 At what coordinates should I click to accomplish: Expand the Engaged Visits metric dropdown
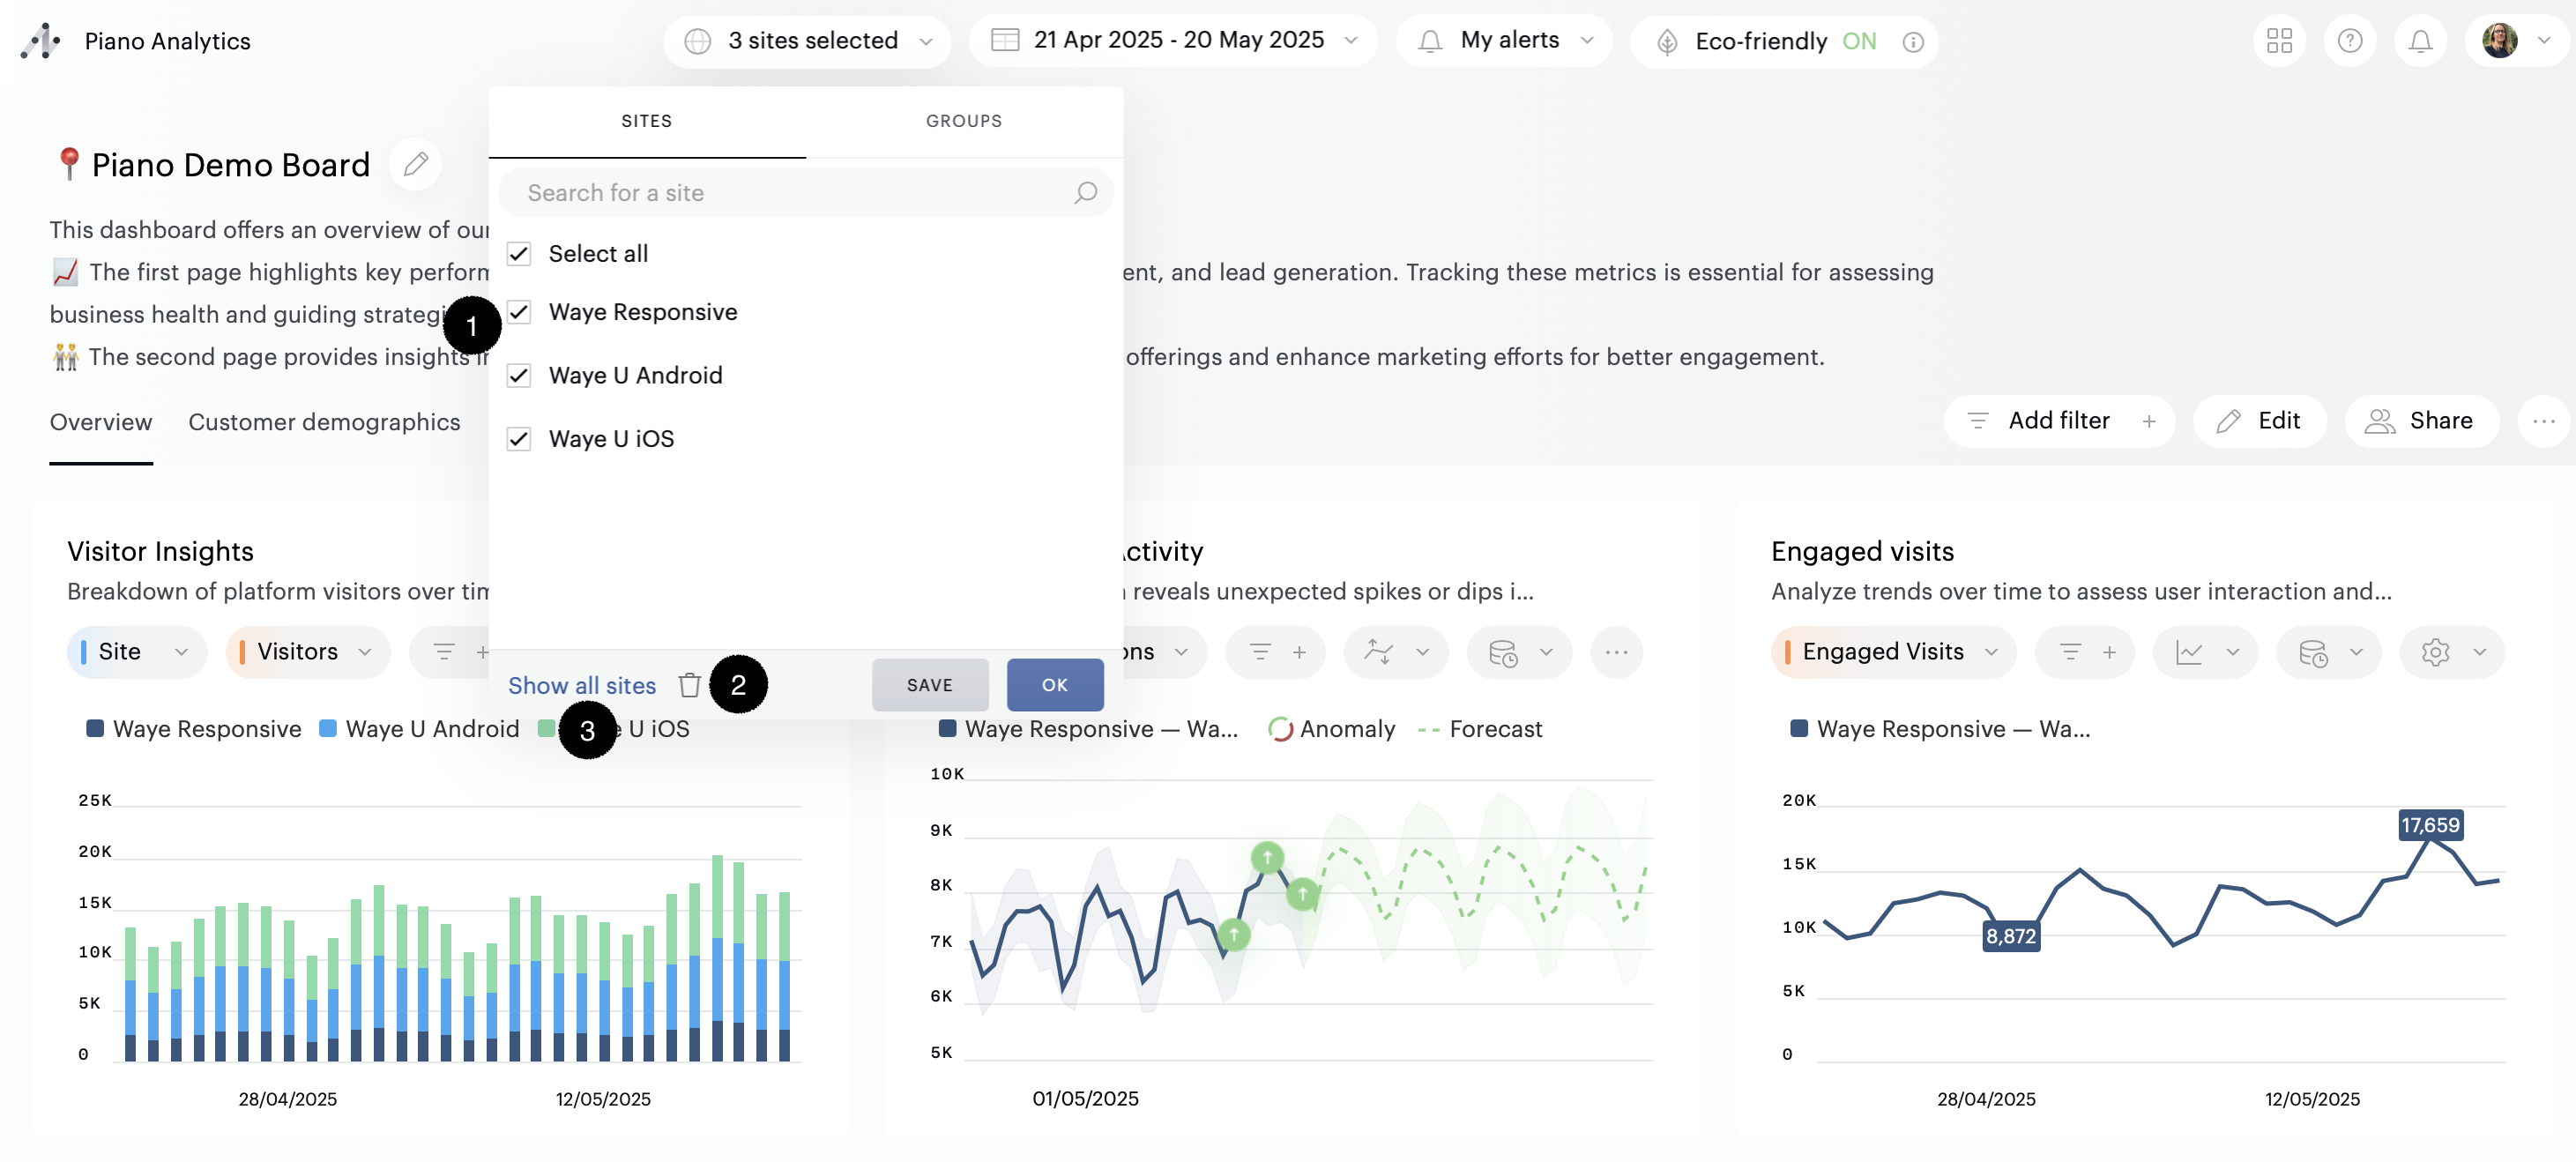click(1891, 652)
